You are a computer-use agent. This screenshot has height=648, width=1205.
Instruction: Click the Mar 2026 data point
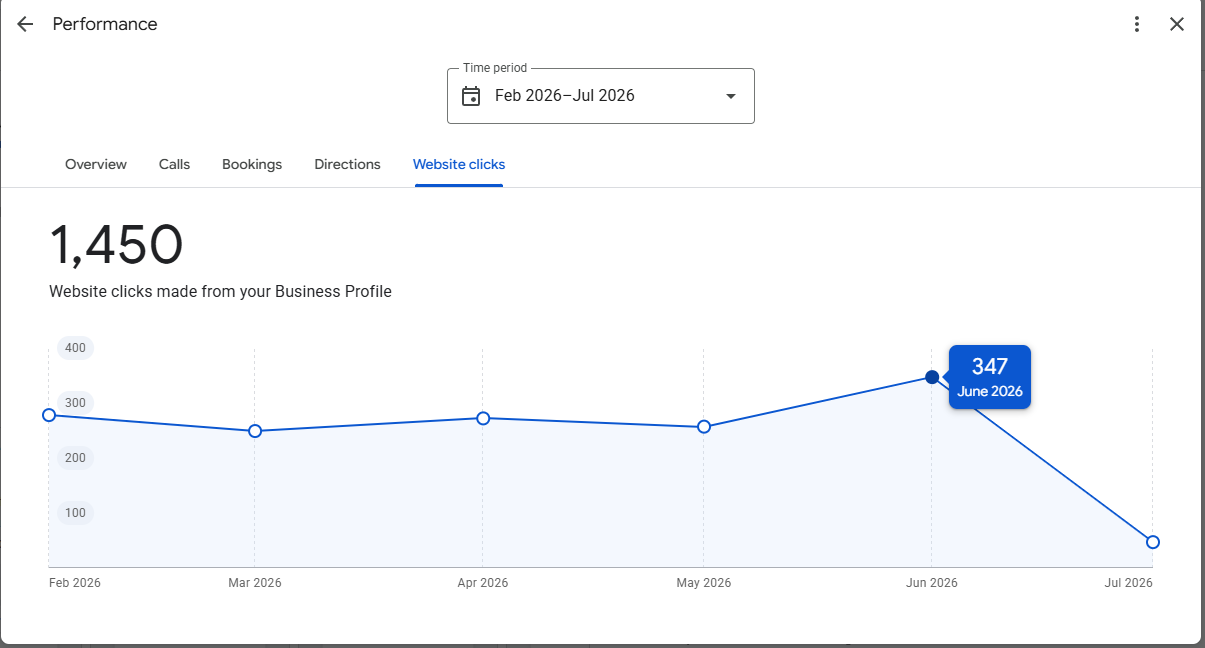[x=255, y=431]
